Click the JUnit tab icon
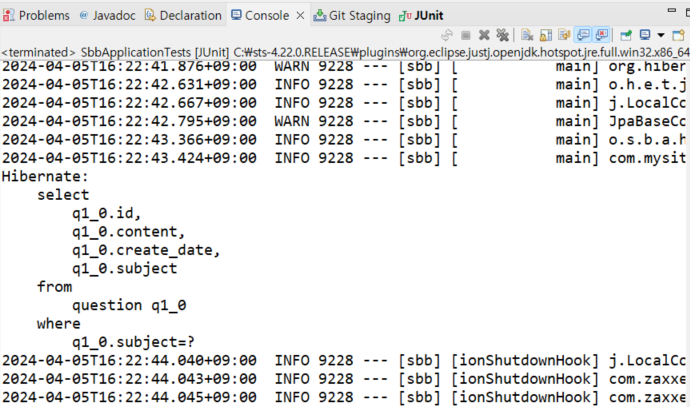 (405, 16)
